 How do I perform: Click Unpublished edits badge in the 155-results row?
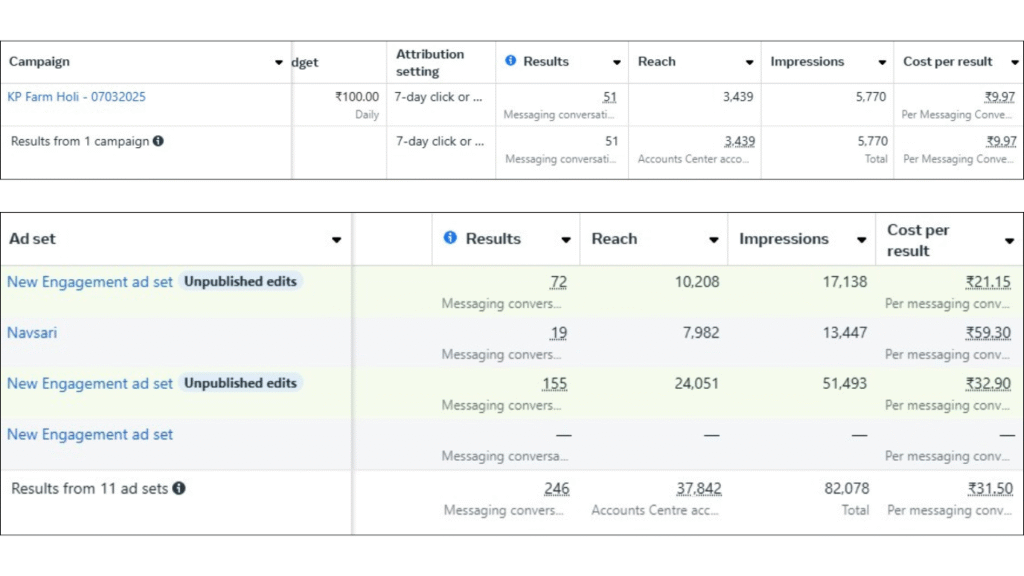point(240,383)
